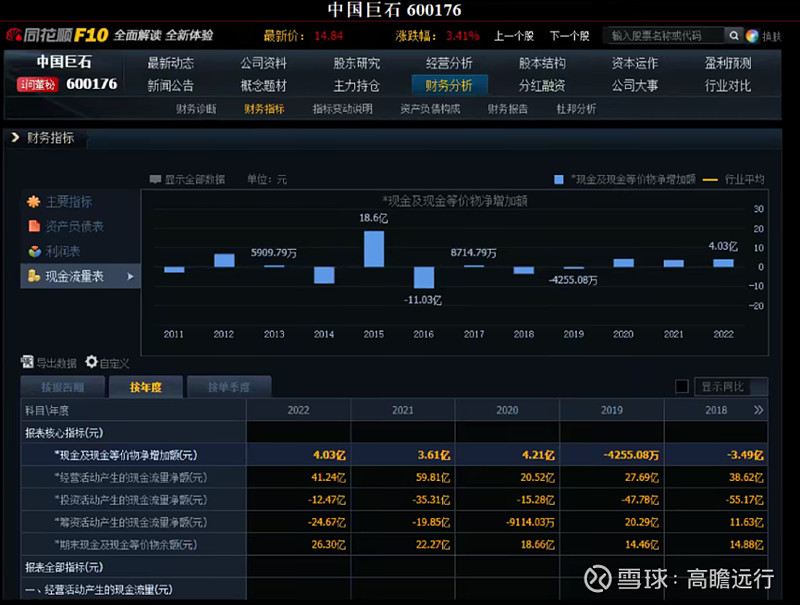Click the 主要指标 sun icon
This screenshot has width=800, height=605.
point(34,201)
